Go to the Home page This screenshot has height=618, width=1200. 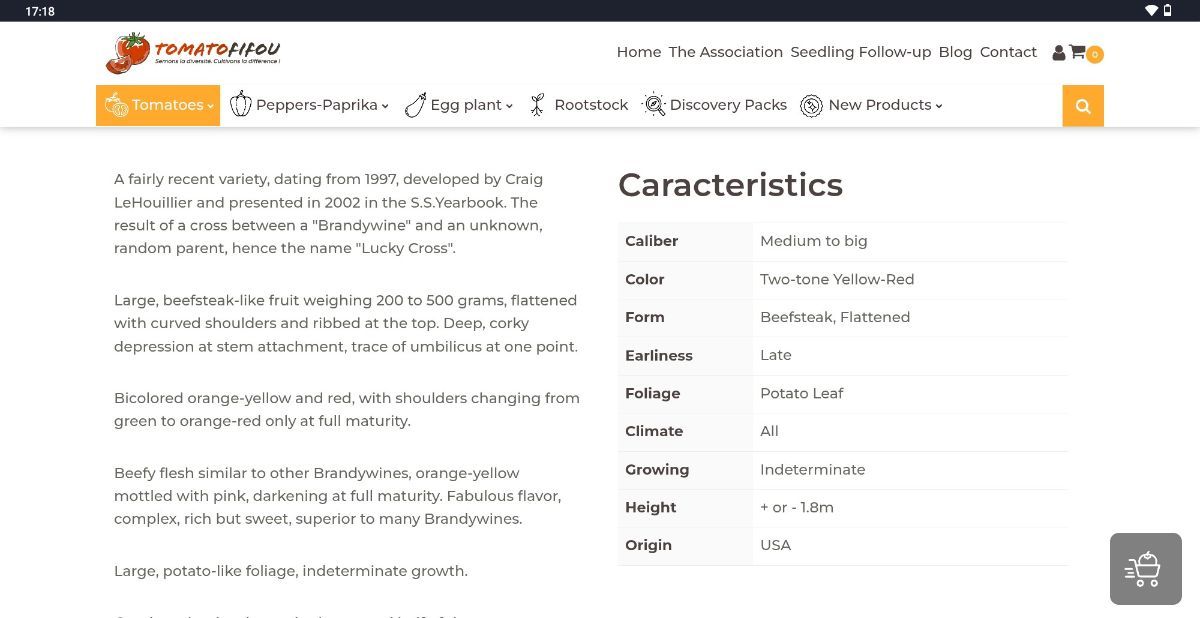pyautogui.click(x=639, y=52)
